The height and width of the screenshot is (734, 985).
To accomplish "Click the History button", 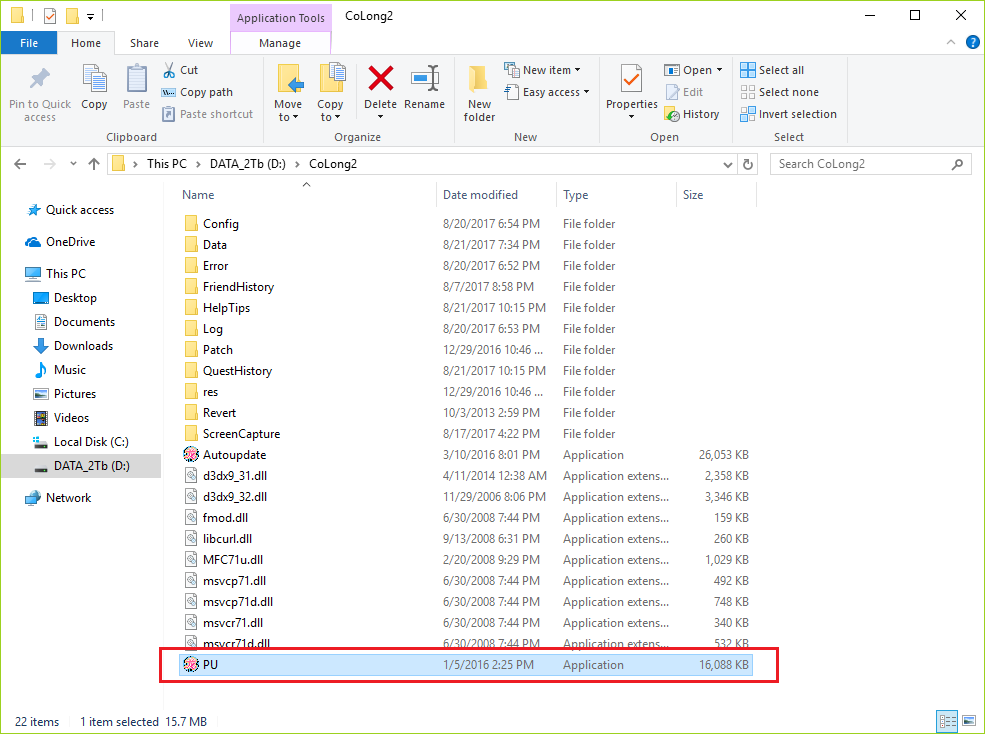I will [x=692, y=114].
